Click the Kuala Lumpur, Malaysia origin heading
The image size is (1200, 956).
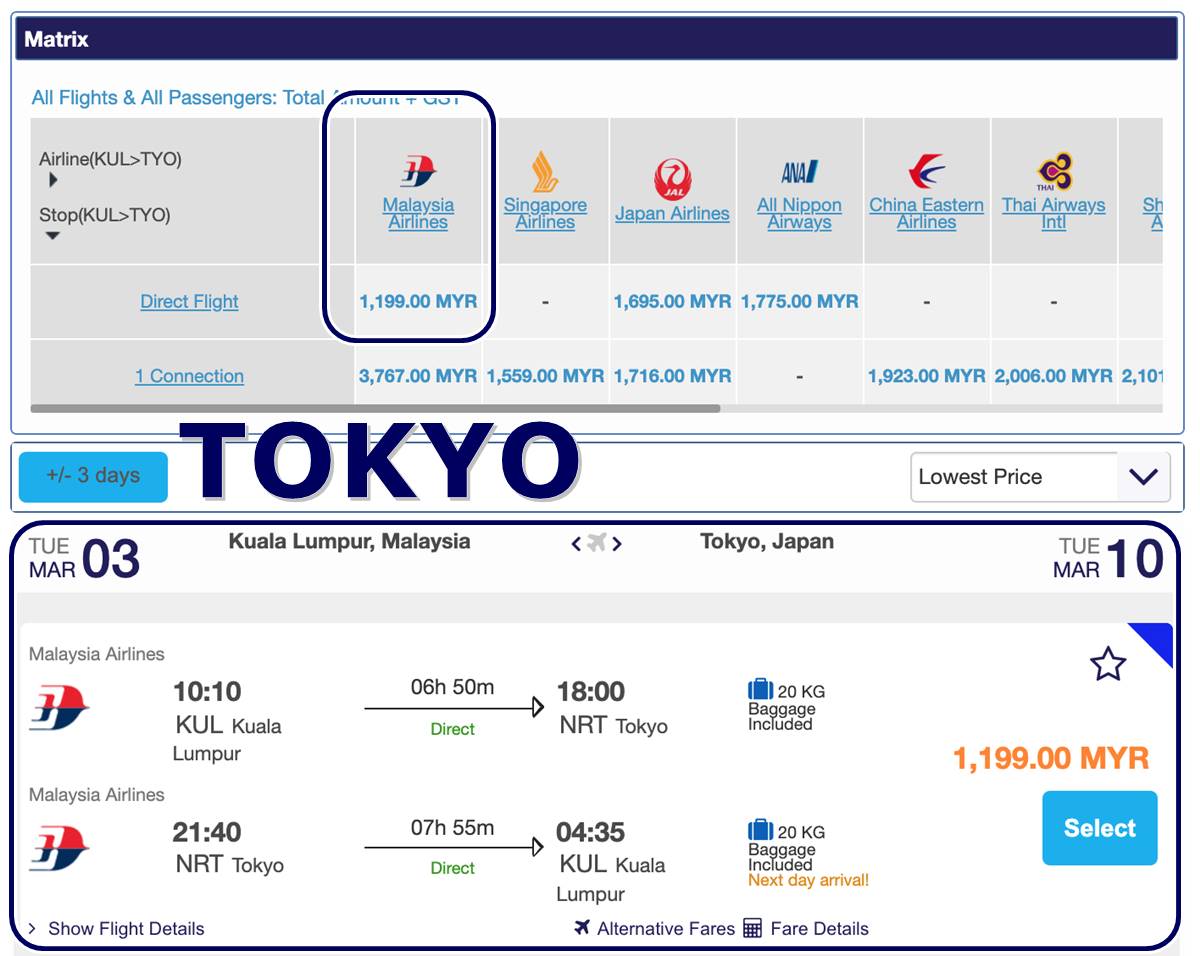(349, 541)
